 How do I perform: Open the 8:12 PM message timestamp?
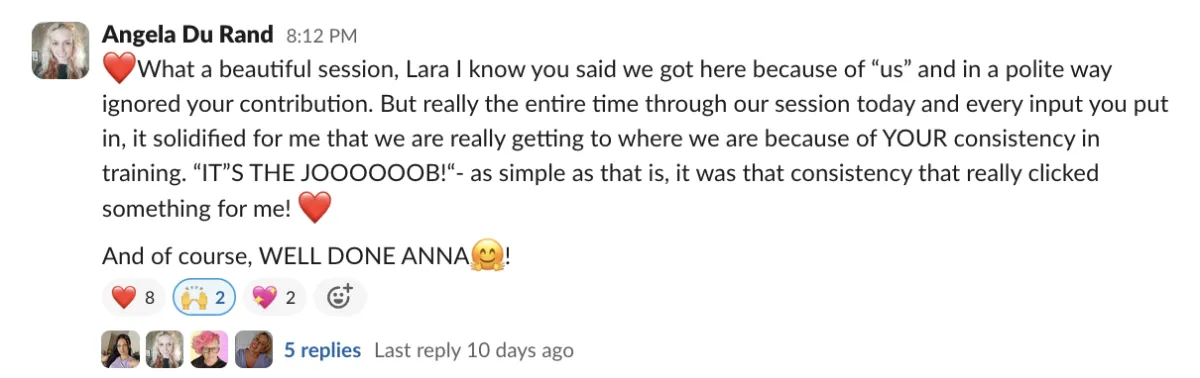(x=321, y=36)
